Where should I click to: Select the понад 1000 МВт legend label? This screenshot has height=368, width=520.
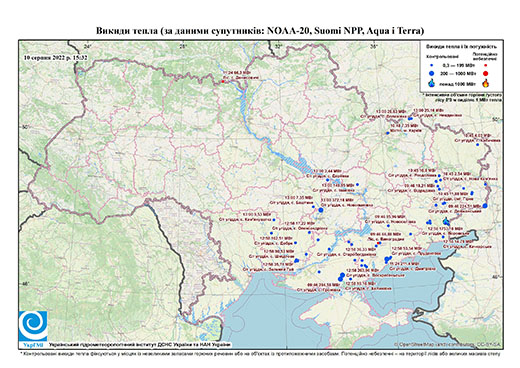[x=458, y=83]
